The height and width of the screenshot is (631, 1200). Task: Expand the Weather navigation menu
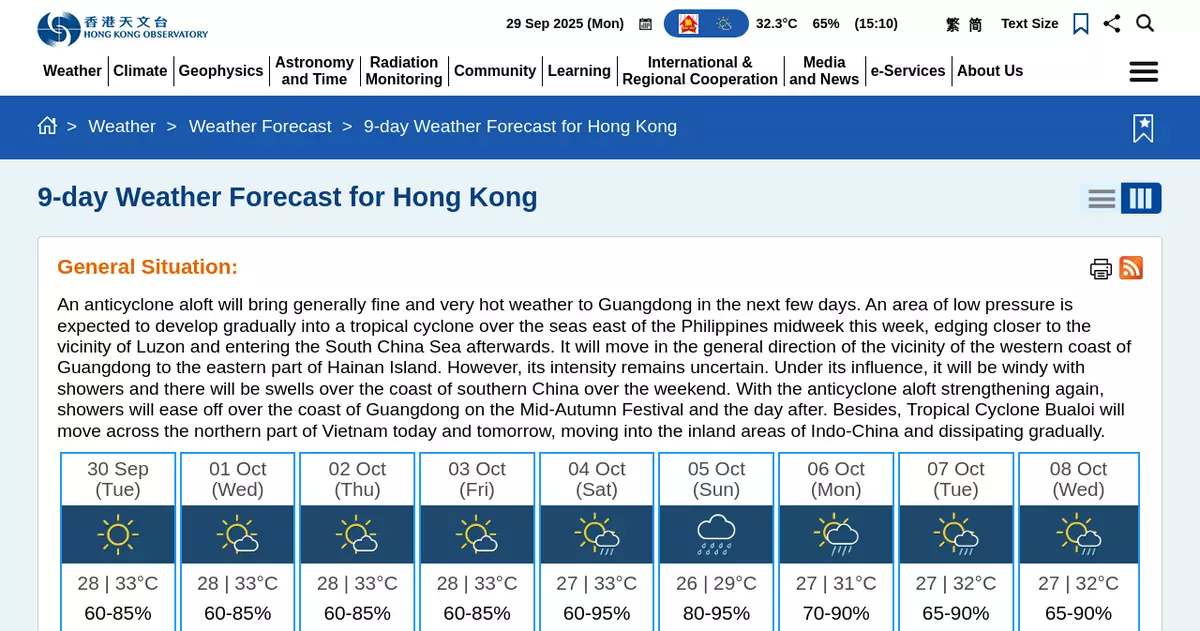(x=72, y=71)
